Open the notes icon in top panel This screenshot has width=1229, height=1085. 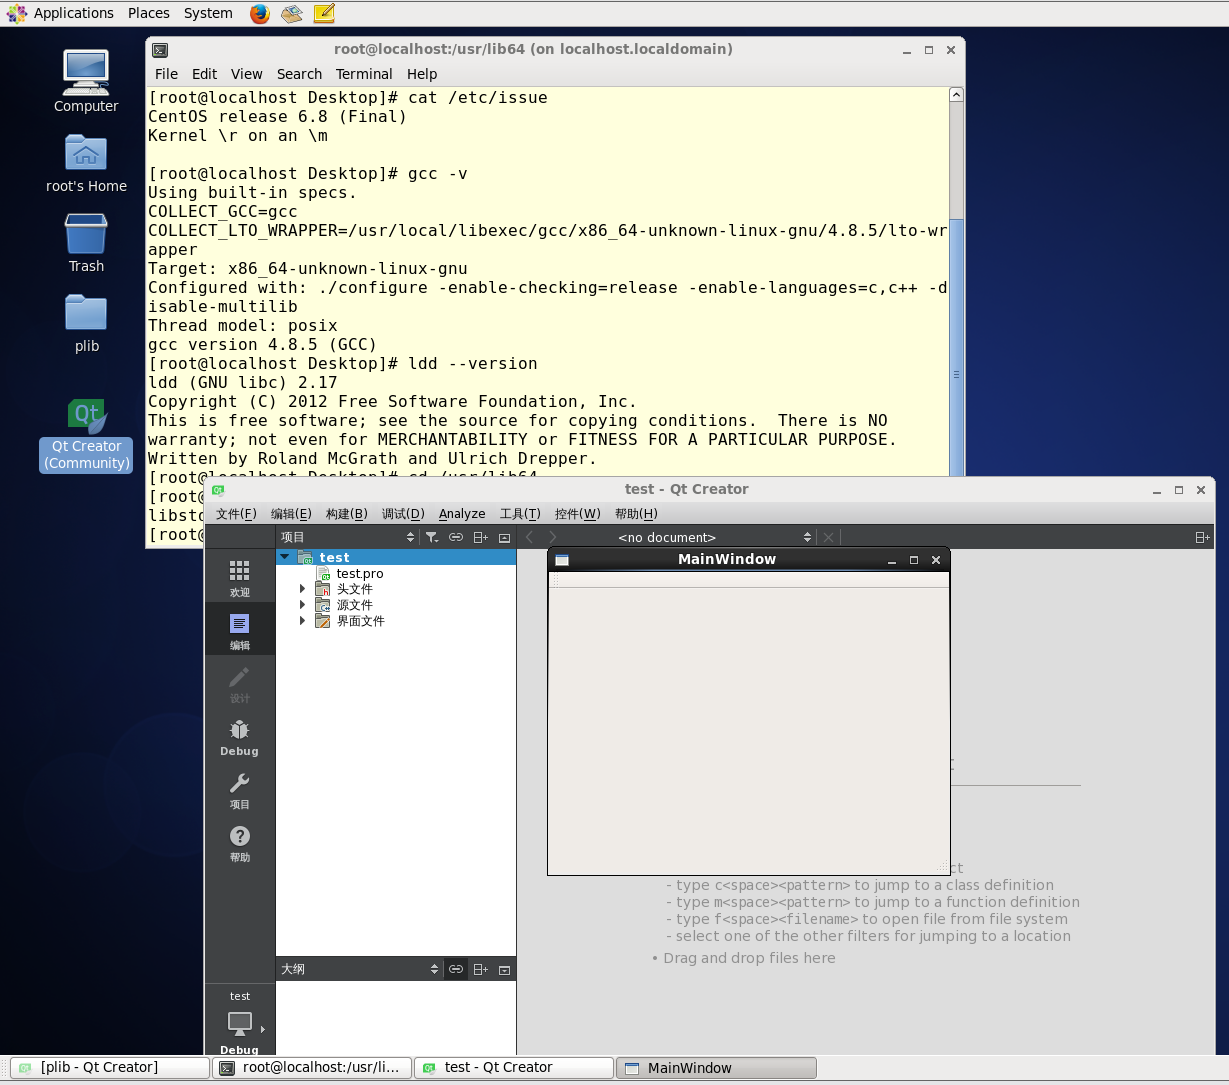click(324, 13)
